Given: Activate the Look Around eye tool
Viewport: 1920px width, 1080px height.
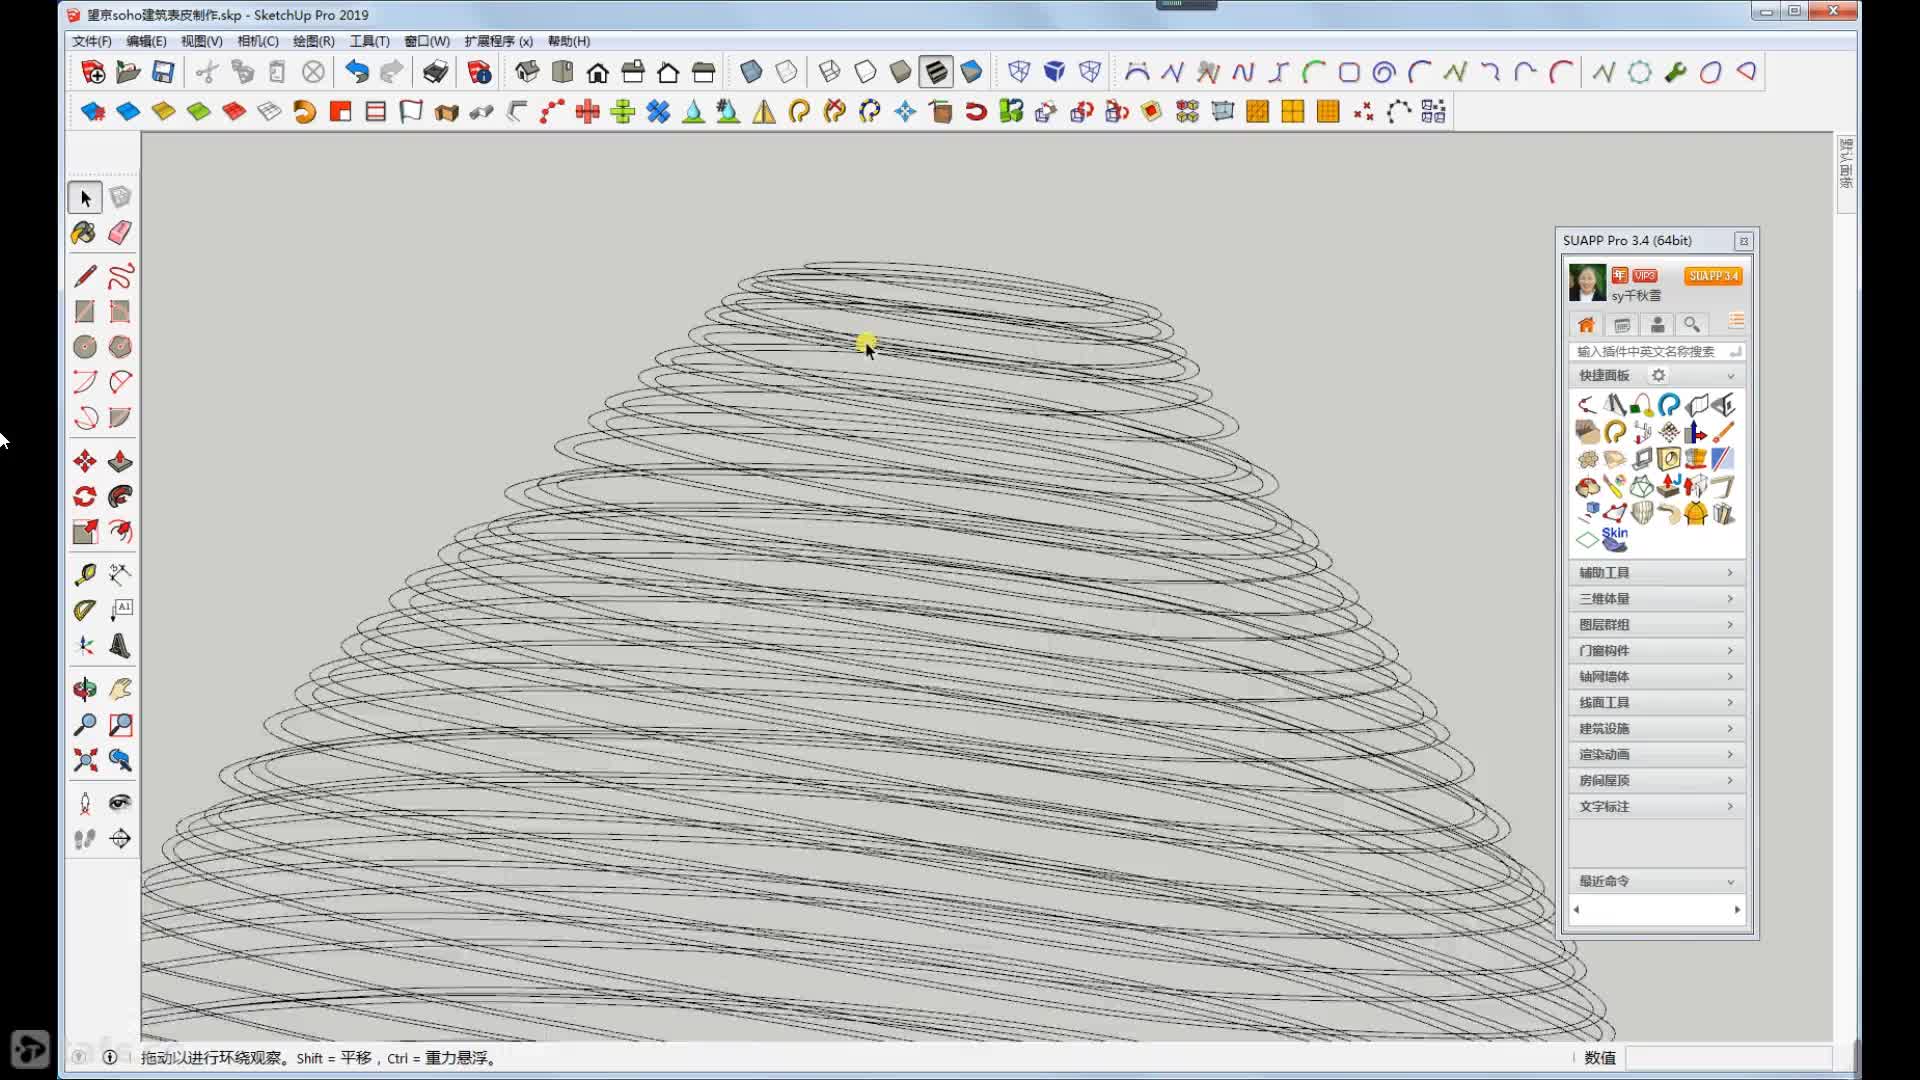Looking at the screenshot, I should 120,803.
